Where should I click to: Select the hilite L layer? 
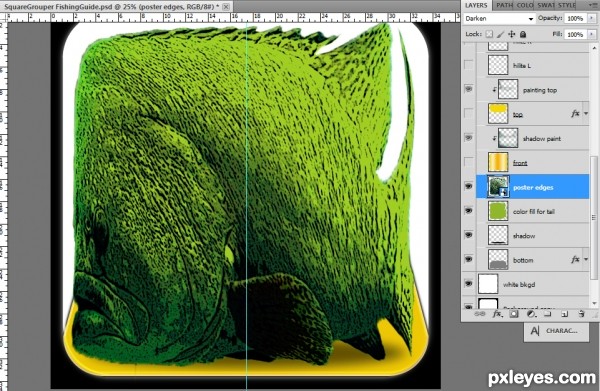tap(532, 65)
